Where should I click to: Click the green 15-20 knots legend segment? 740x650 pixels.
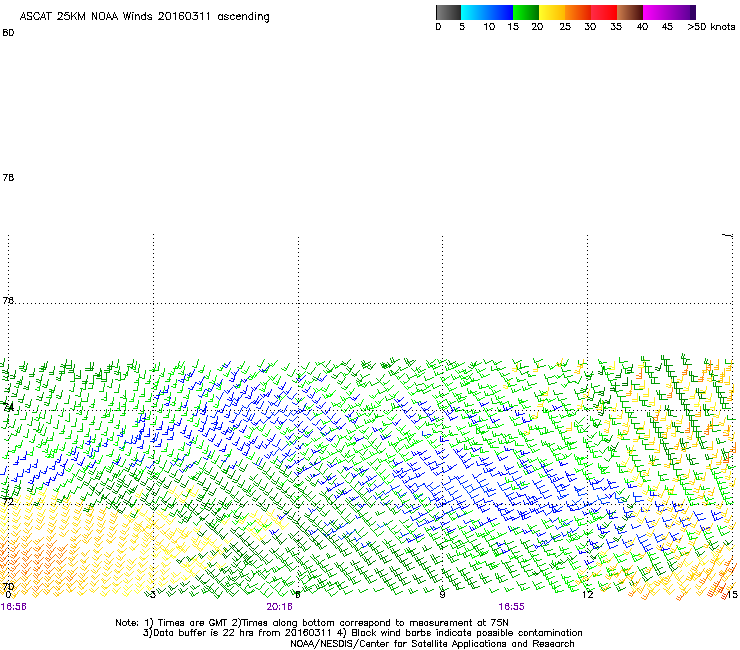(526, 12)
